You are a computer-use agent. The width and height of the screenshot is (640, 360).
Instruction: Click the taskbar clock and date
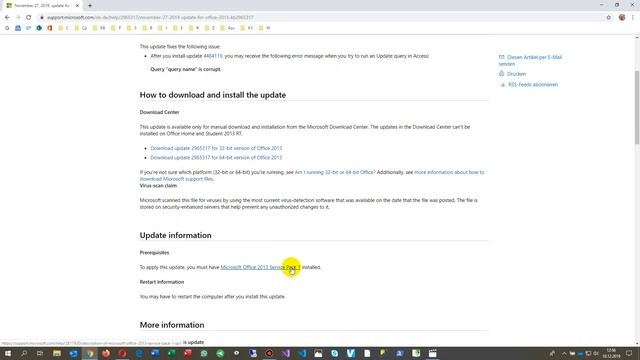click(611, 353)
